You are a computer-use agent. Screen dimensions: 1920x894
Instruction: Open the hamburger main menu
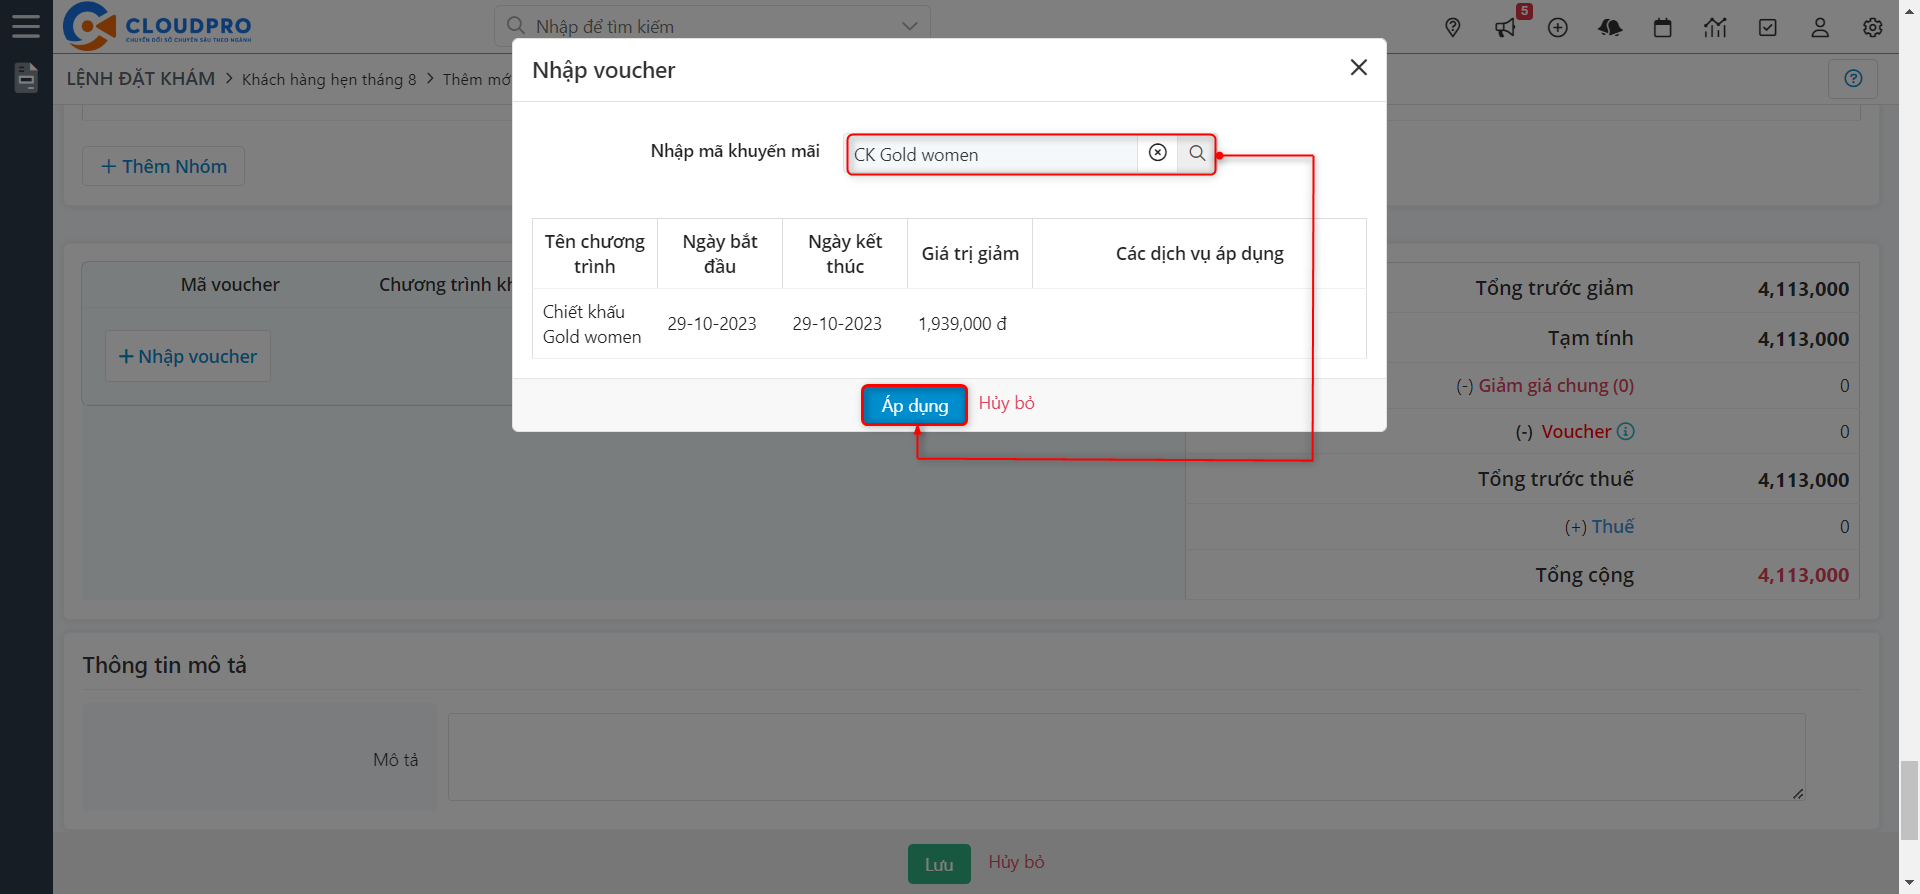(26, 26)
